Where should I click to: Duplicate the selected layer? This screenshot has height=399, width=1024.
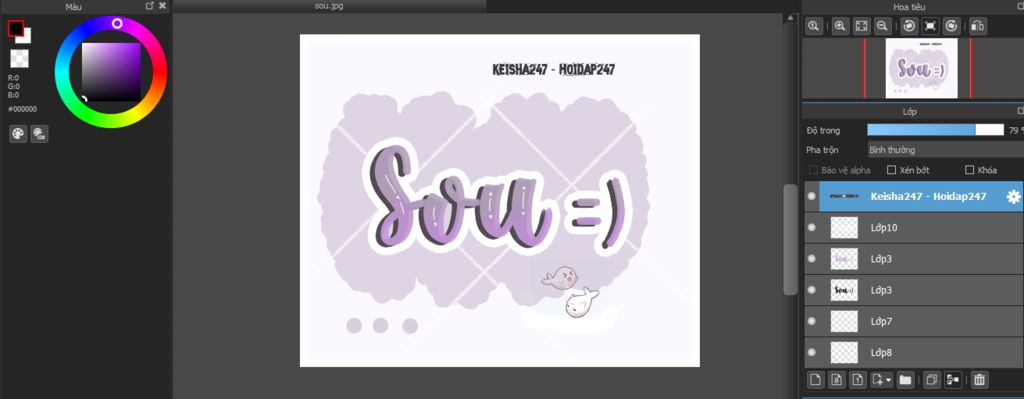(932, 379)
